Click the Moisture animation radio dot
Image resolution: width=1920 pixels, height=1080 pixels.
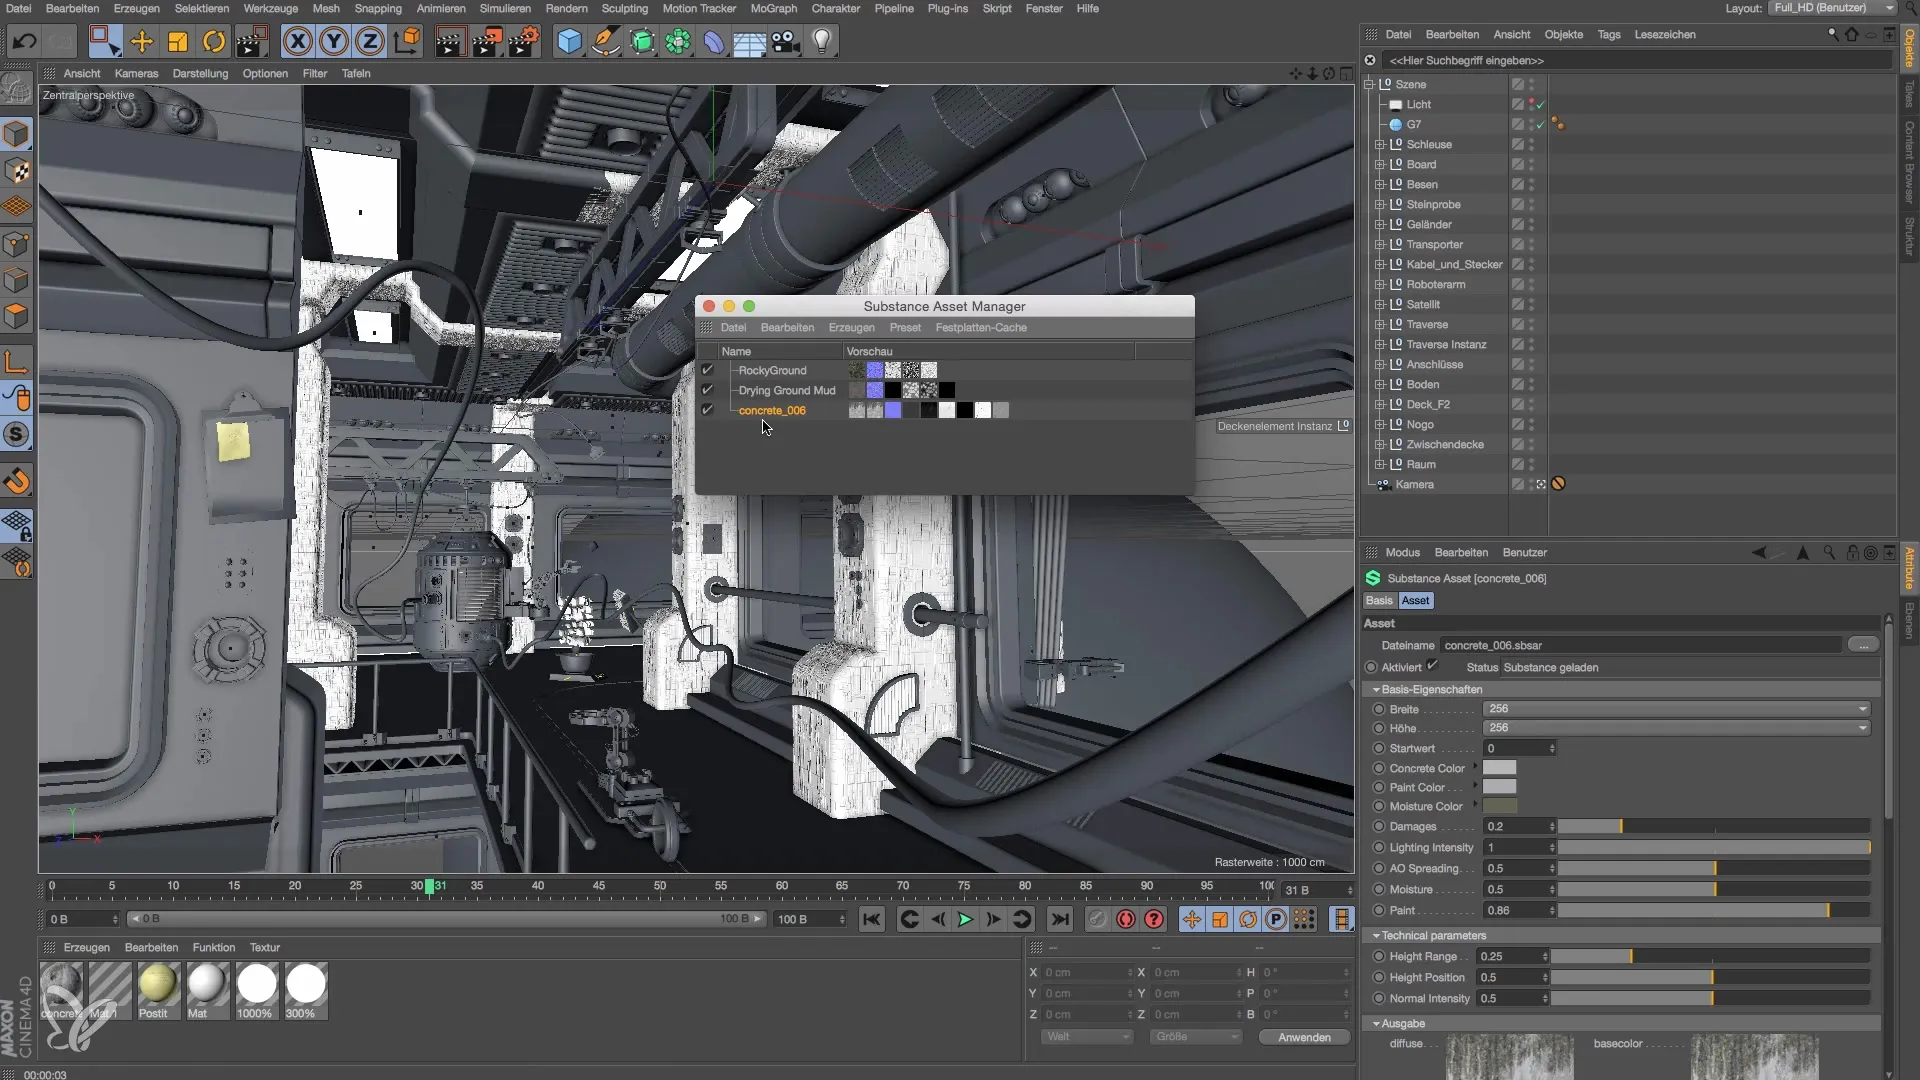tap(1379, 889)
